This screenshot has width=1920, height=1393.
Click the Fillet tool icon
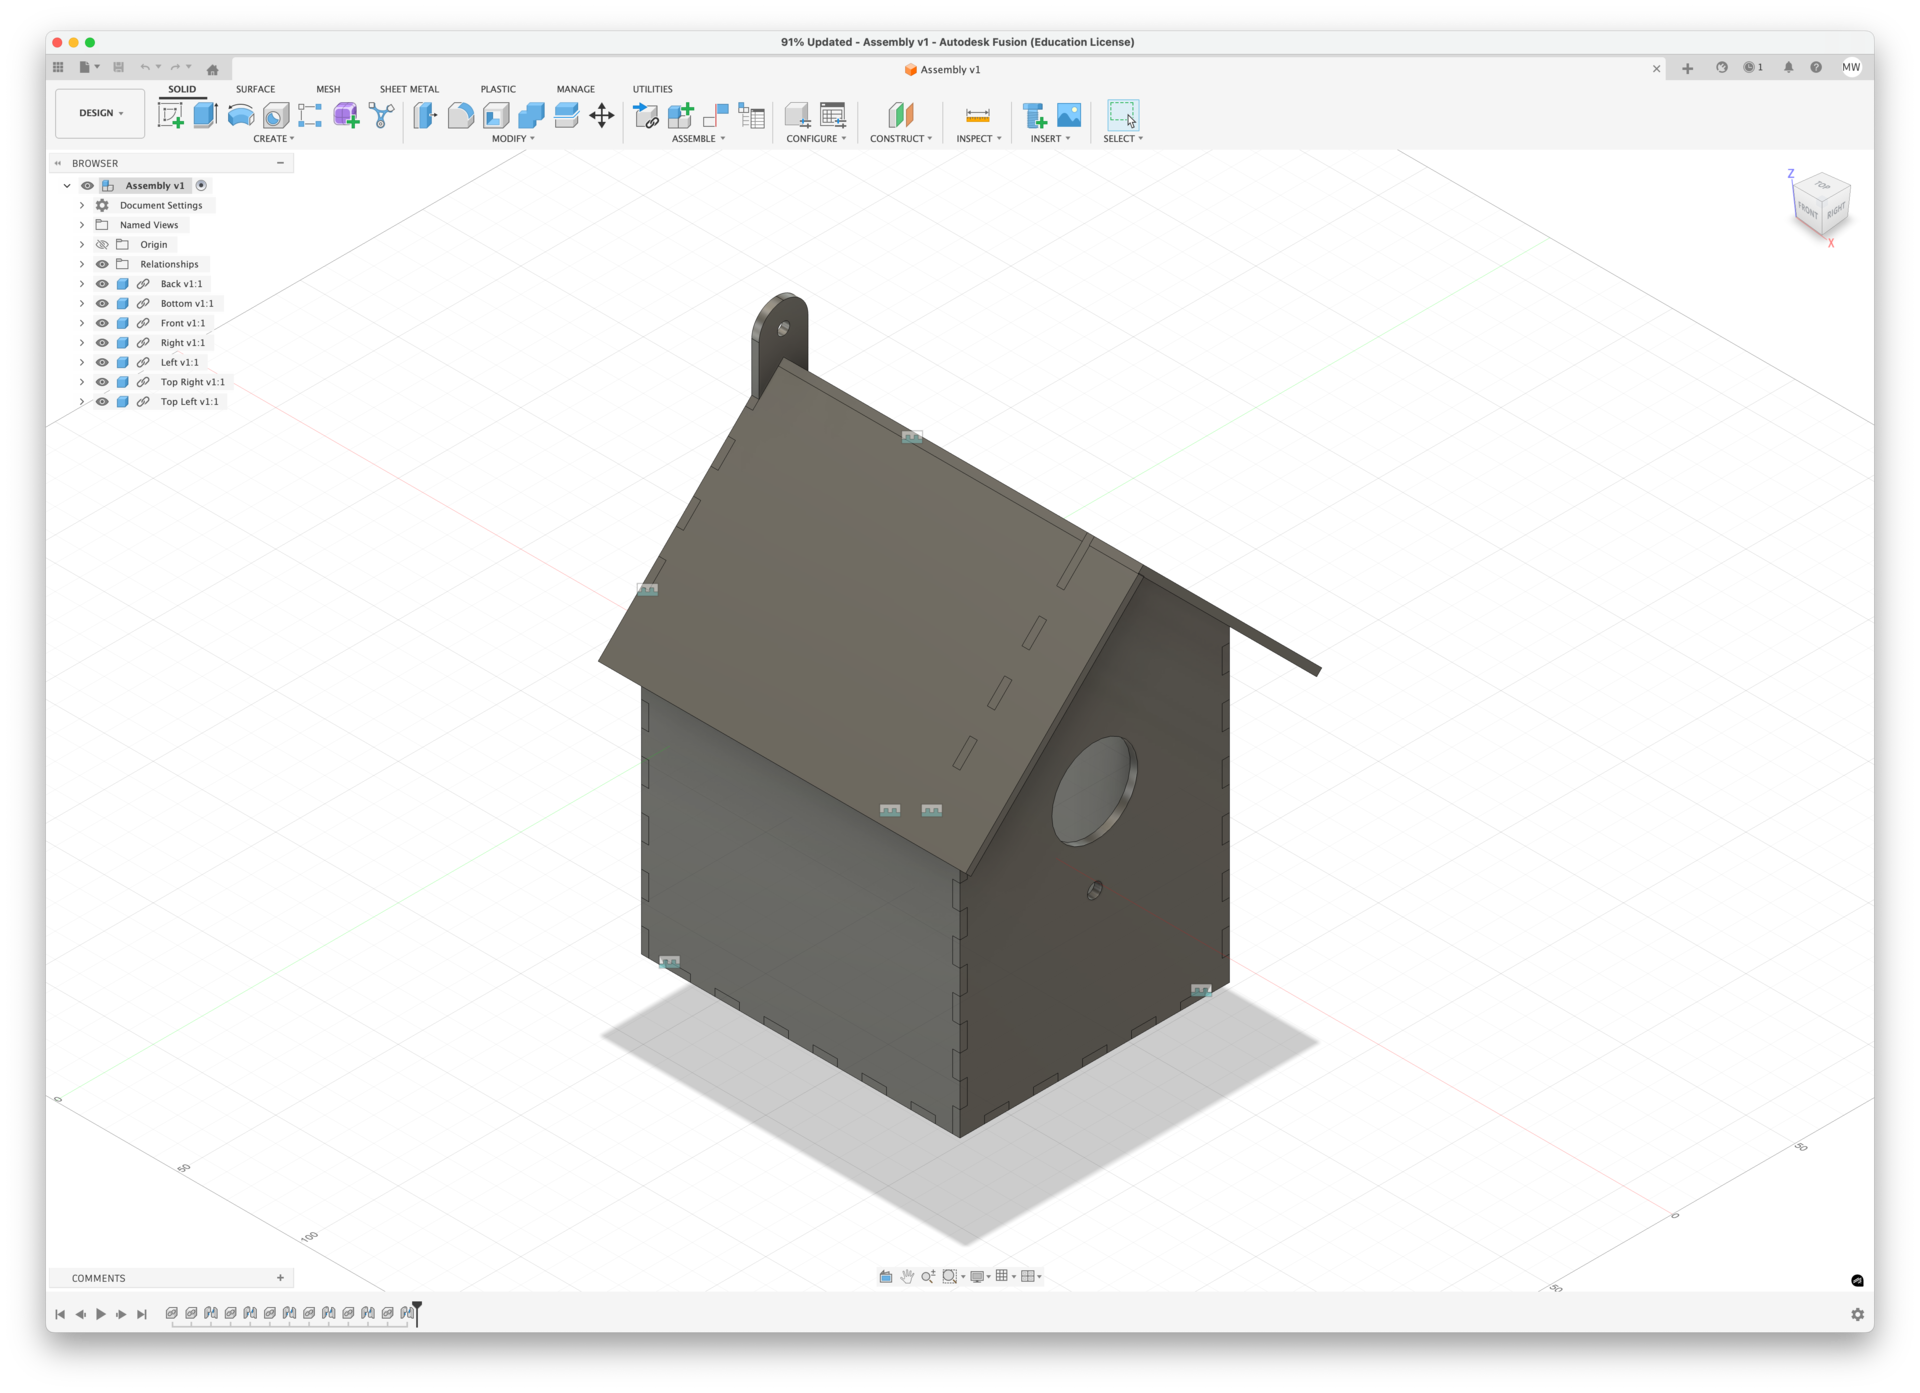pyautogui.click(x=461, y=115)
